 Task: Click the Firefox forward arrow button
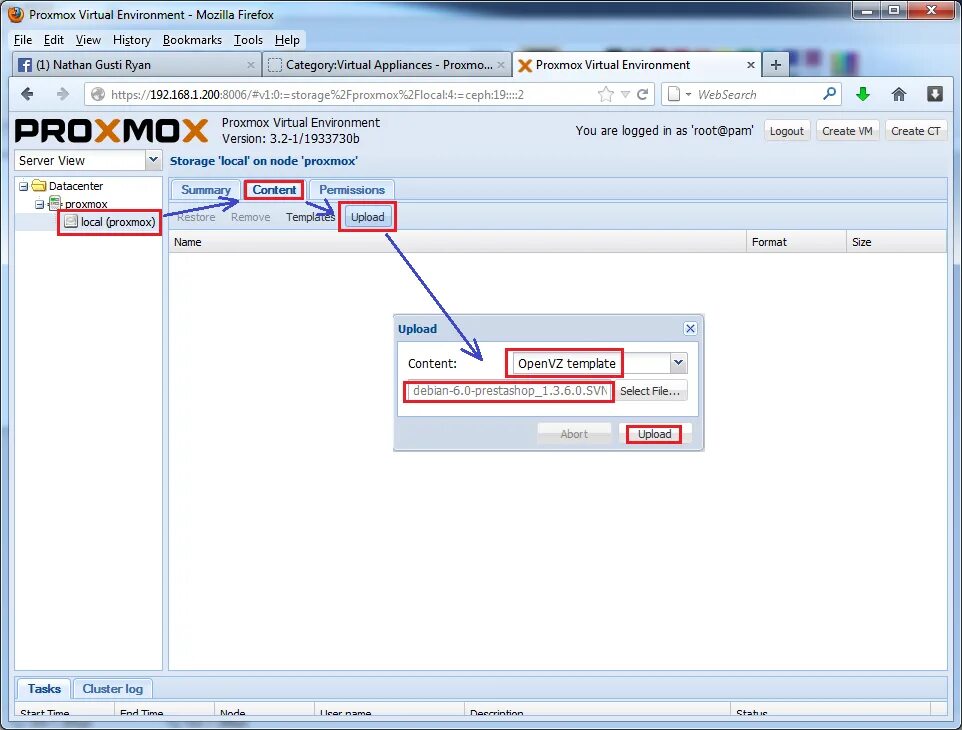tap(62, 94)
